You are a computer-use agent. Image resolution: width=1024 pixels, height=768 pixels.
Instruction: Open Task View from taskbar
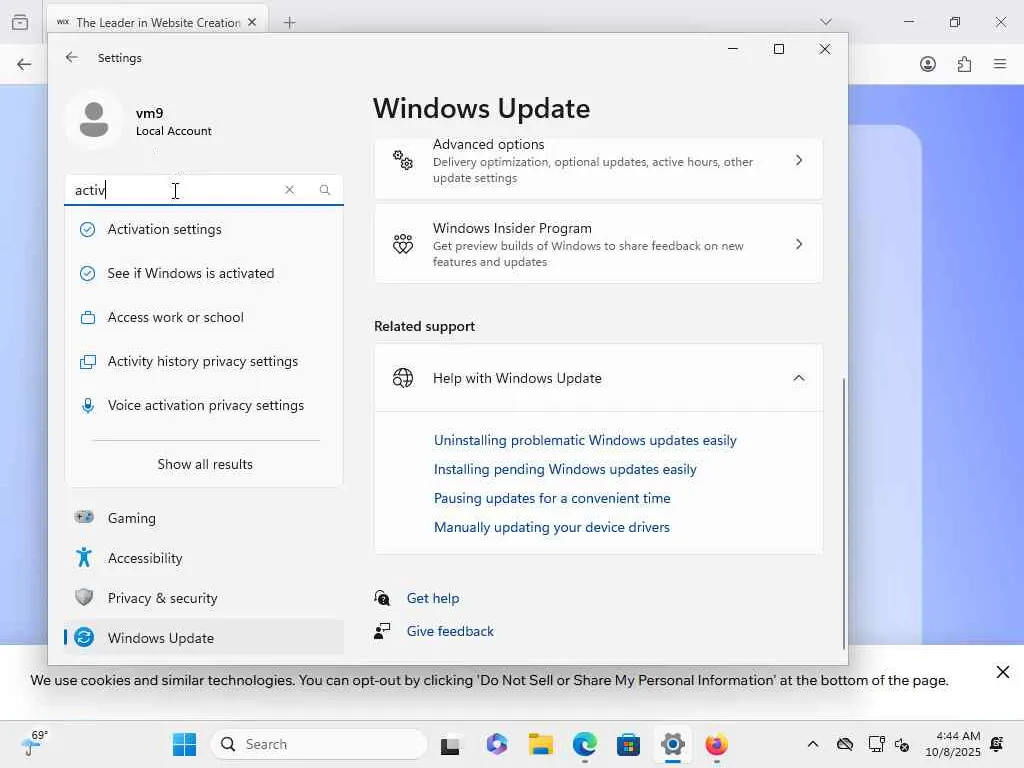(x=450, y=744)
